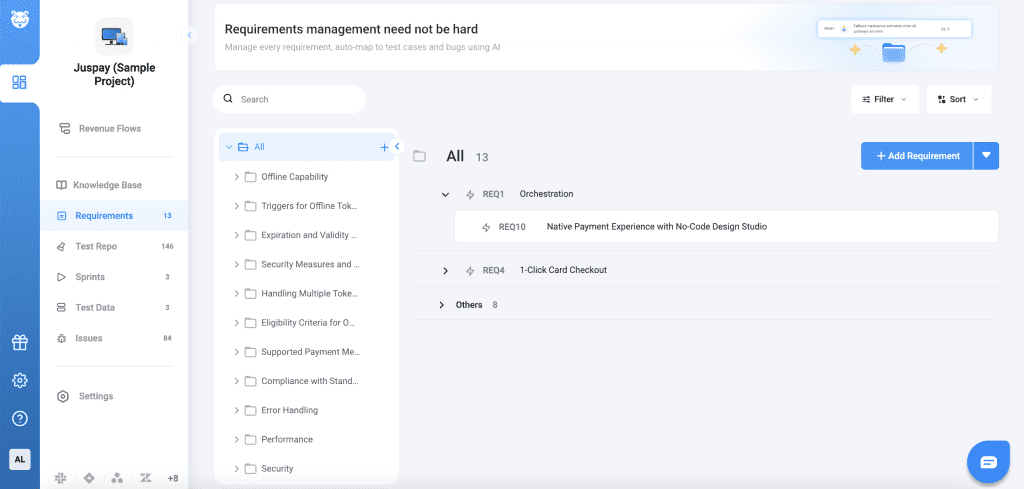
Task: Click the plus icon beside All folder
Action: 384,147
